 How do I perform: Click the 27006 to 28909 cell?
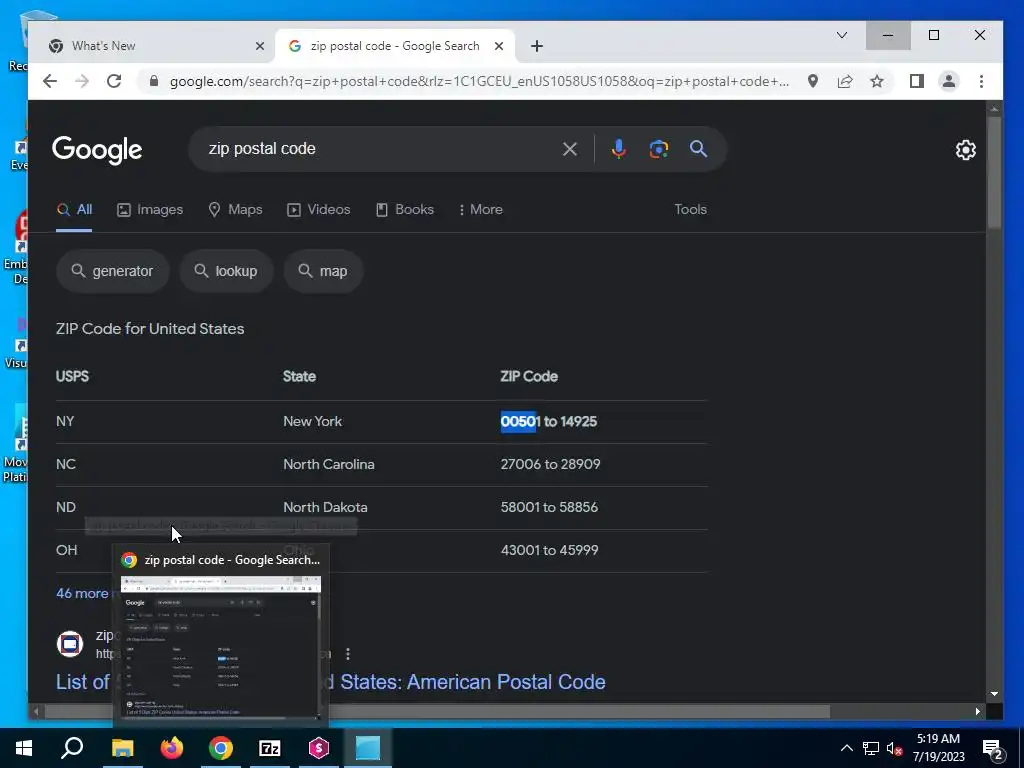click(550, 464)
